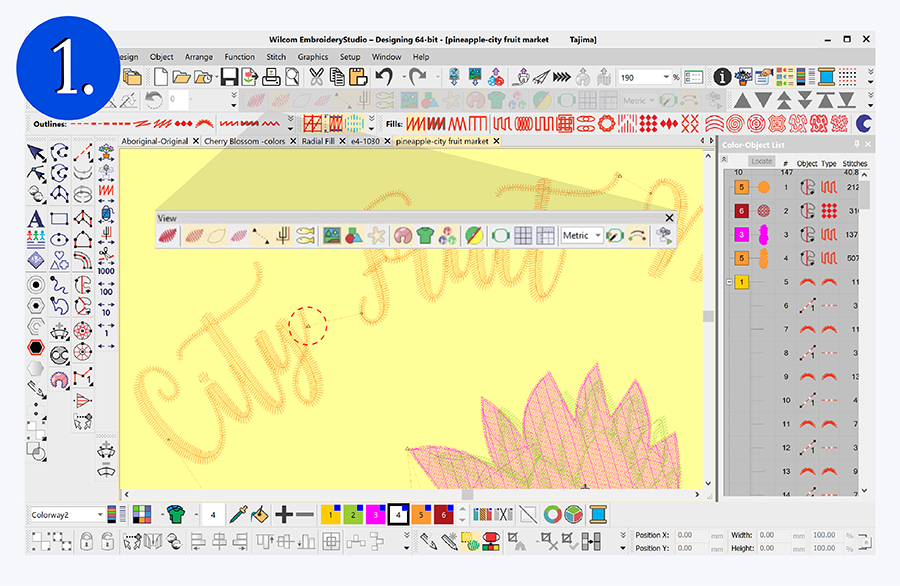Click the green T-shirt icon in View toolbar

pyautogui.click(x=425, y=236)
